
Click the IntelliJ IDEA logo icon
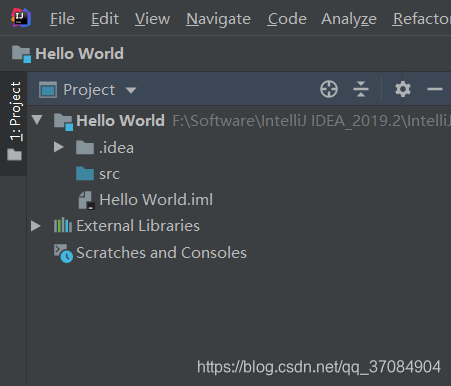point(21,18)
